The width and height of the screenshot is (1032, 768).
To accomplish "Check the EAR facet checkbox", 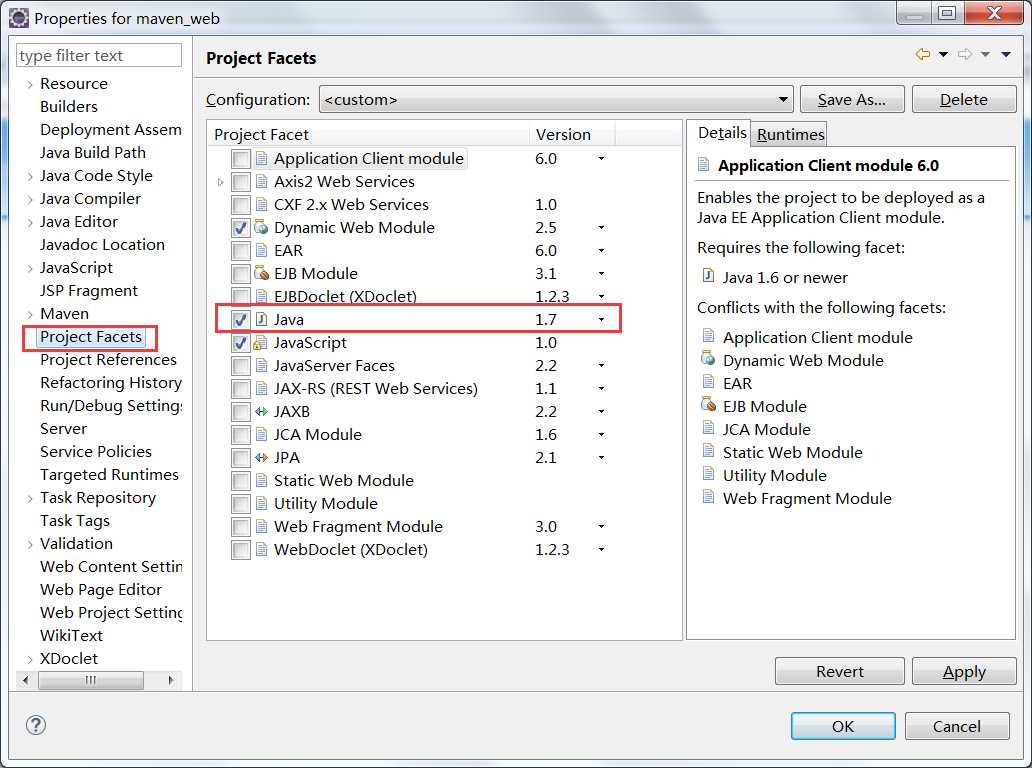I will click(241, 251).
